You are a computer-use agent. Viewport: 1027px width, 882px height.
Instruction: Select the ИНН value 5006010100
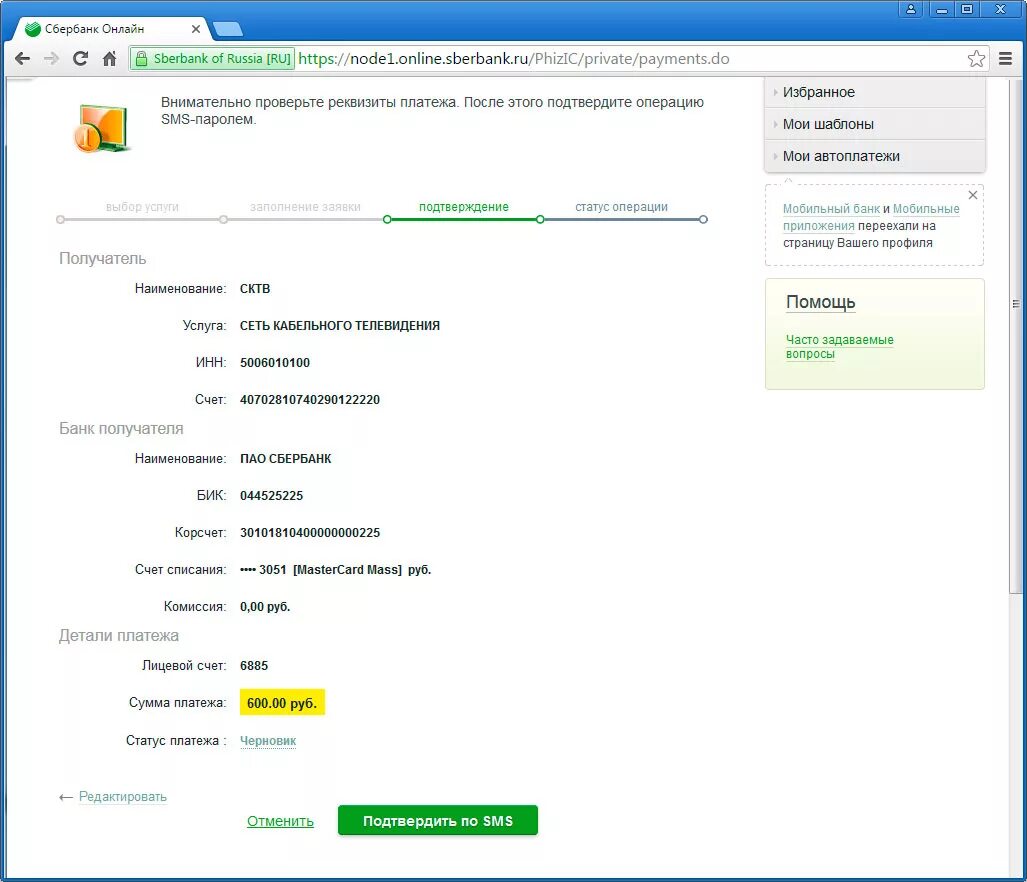tap(274, 363)
